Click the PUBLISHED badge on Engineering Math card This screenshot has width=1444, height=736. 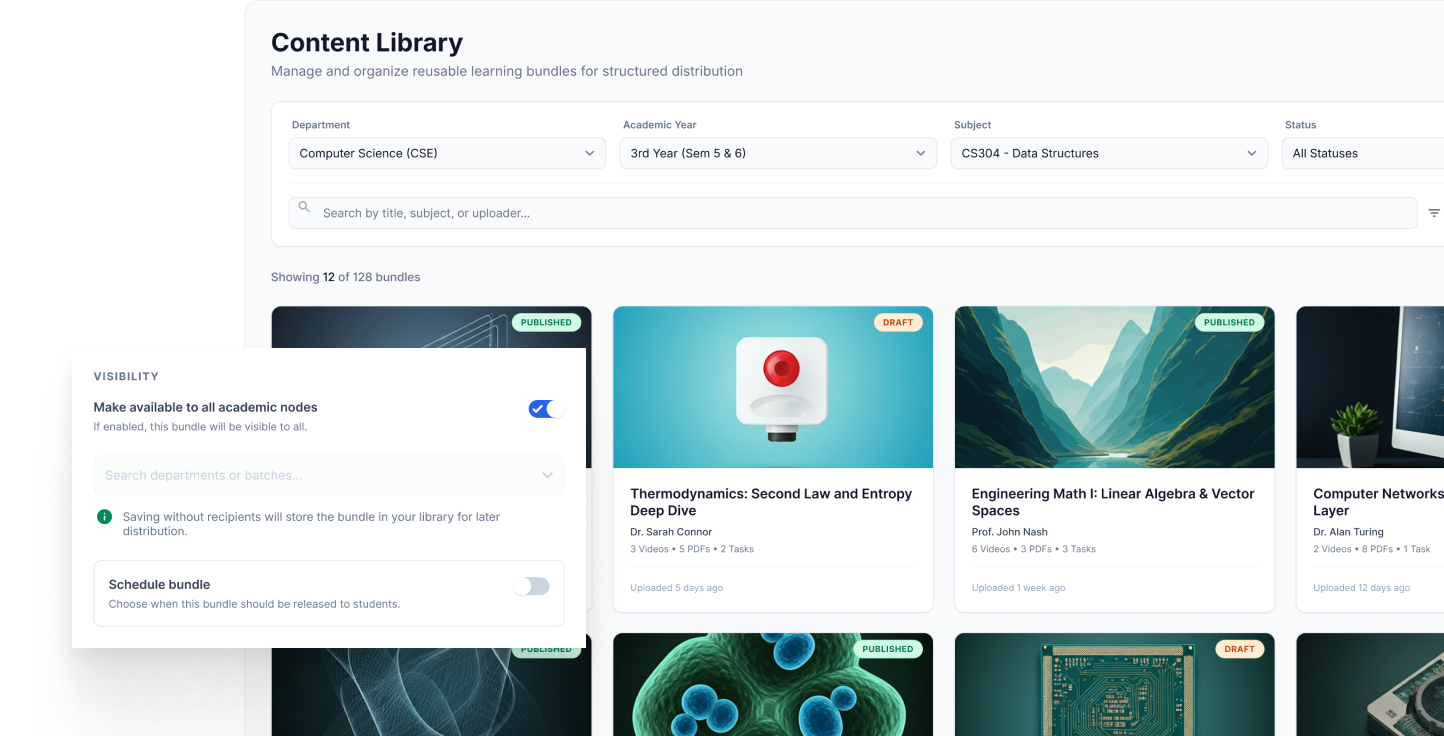tap(1229, 322)
